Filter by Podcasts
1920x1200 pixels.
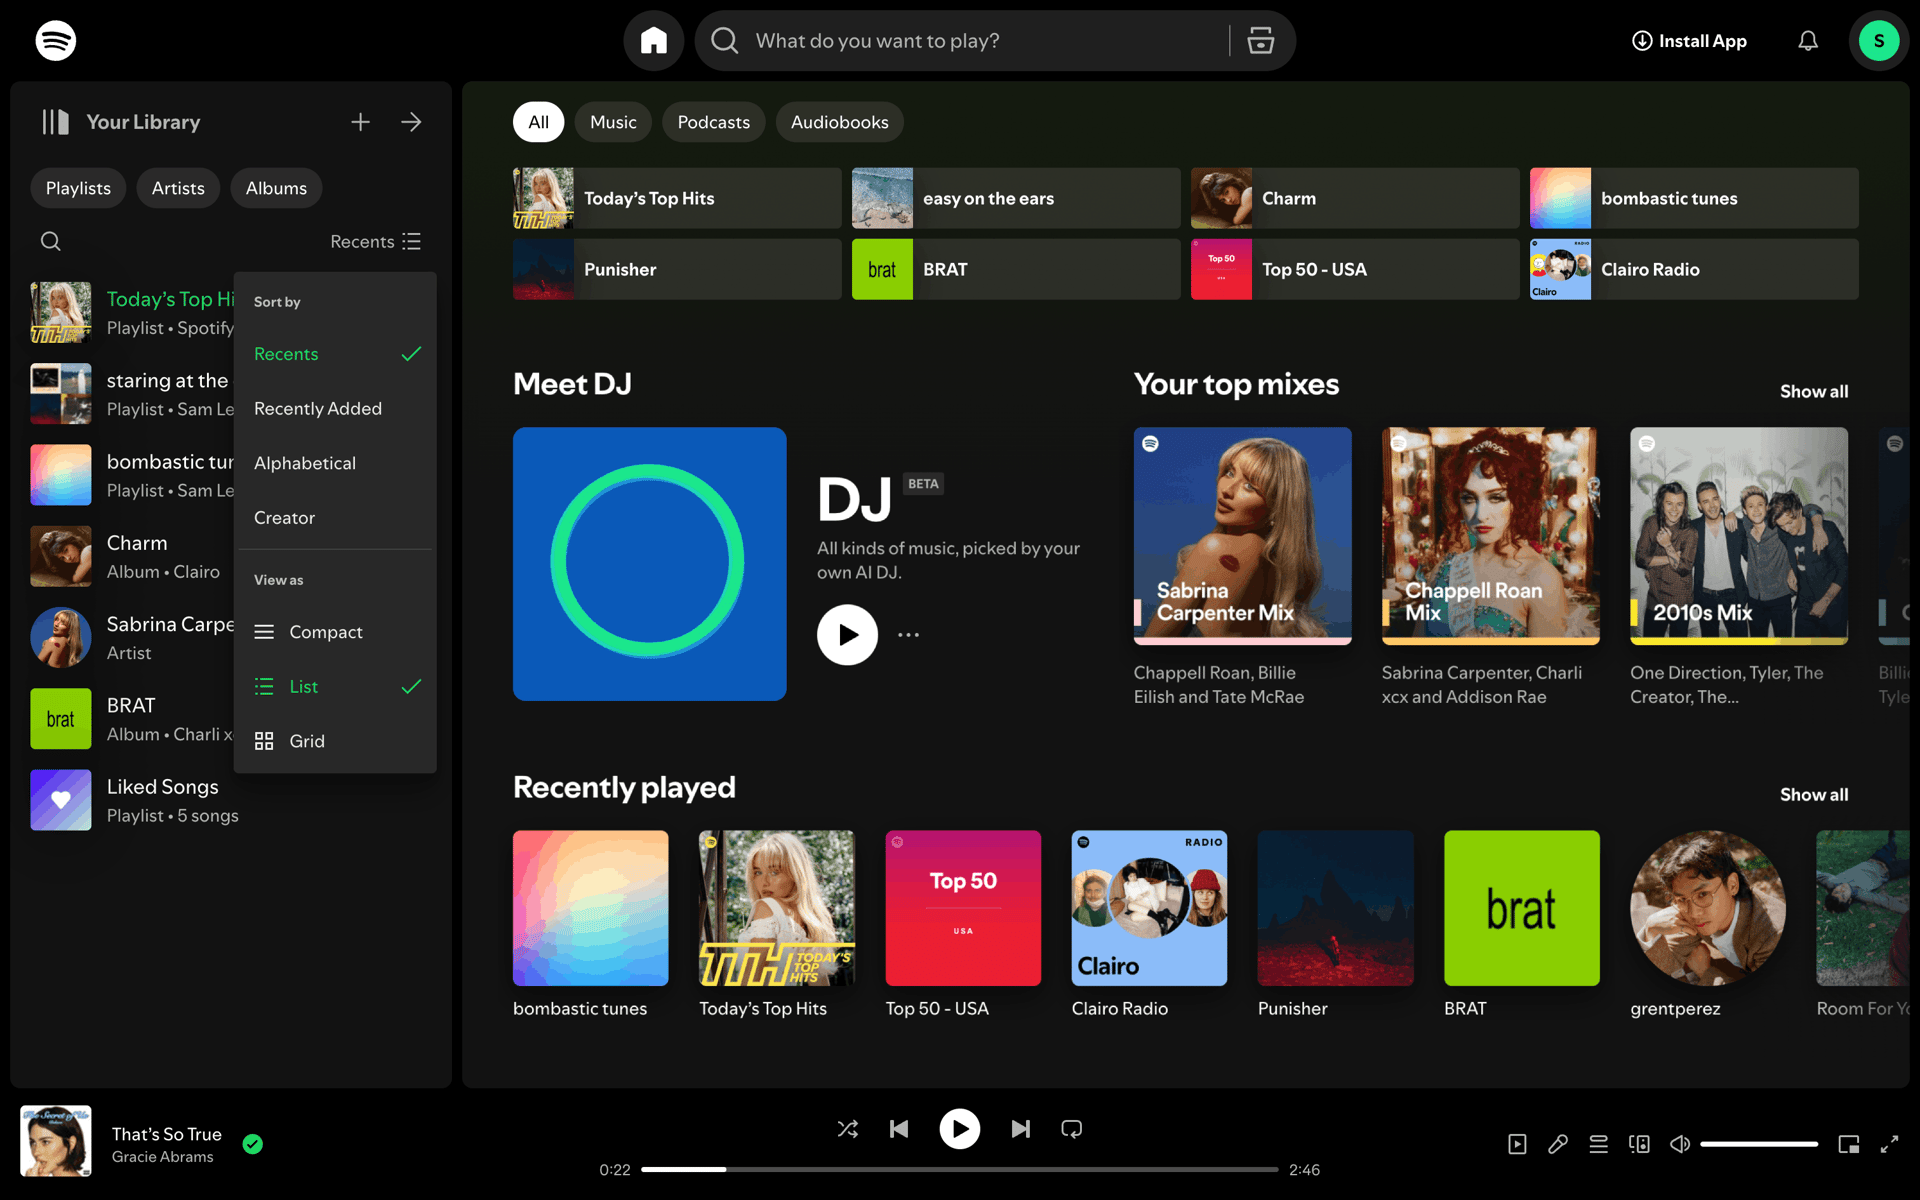tap(713, 122)
